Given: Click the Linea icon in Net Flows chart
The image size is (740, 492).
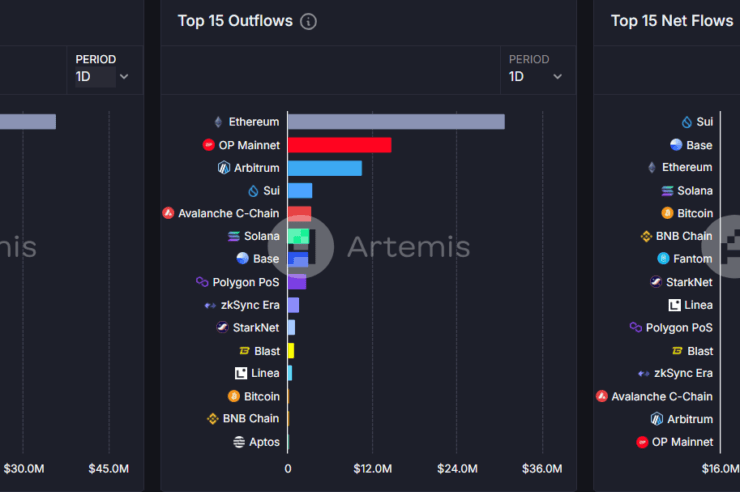Looking at the screenshot, I should point(674,305).
